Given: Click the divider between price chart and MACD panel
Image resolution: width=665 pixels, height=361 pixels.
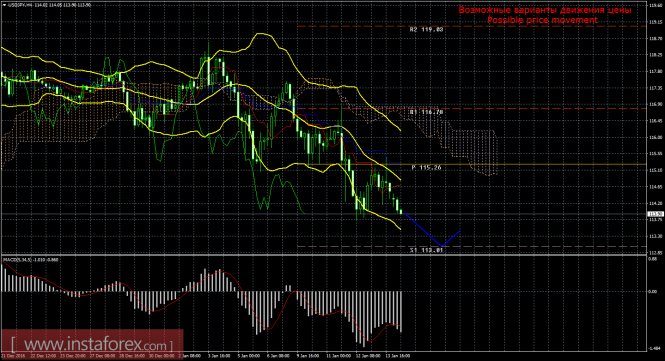Looking at the screenshot, I should pos(324,255).
